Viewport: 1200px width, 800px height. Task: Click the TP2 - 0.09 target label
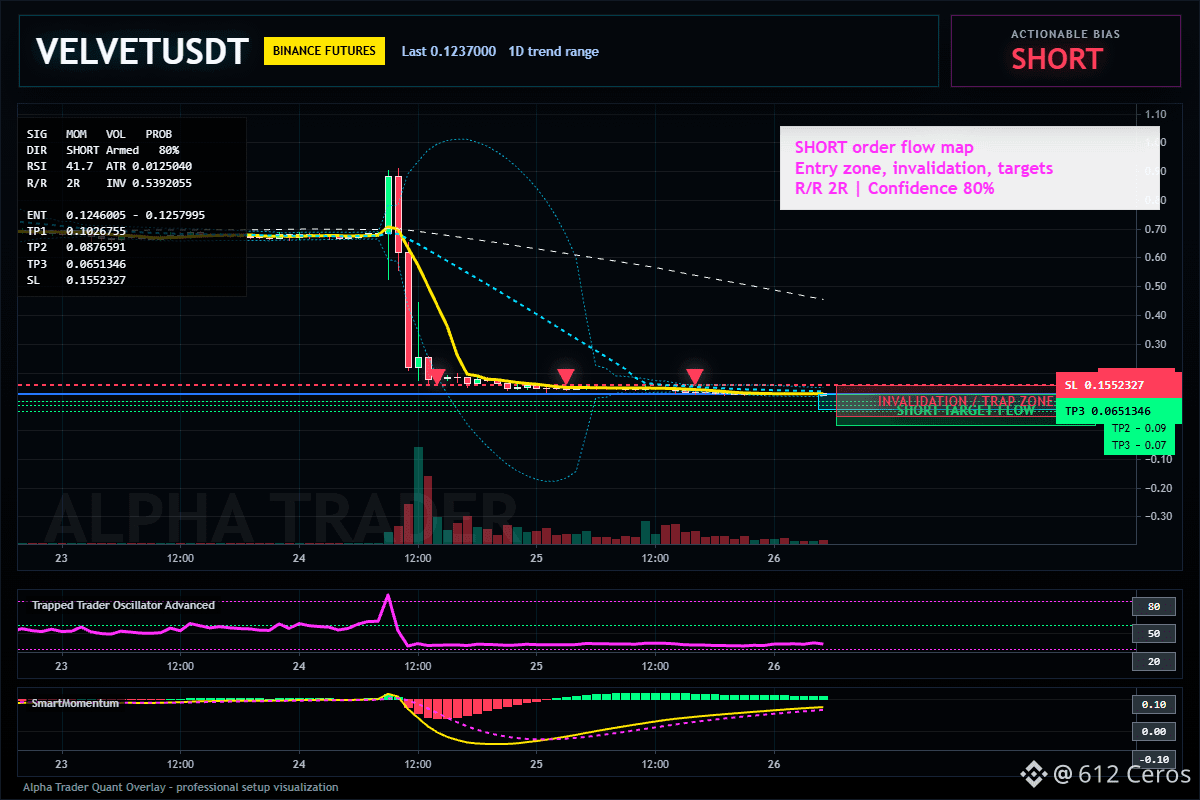point(1138,428)
